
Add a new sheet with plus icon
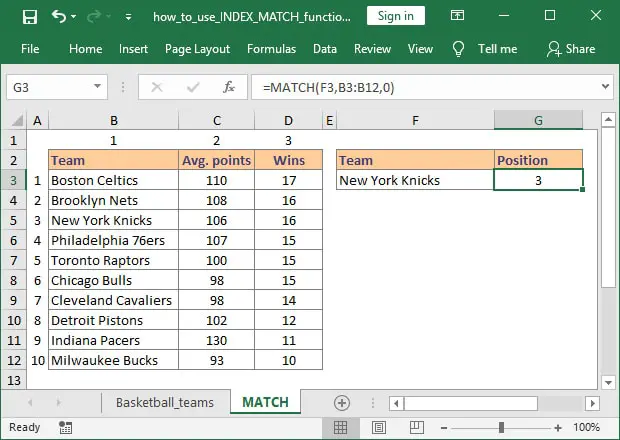[342, 403]
